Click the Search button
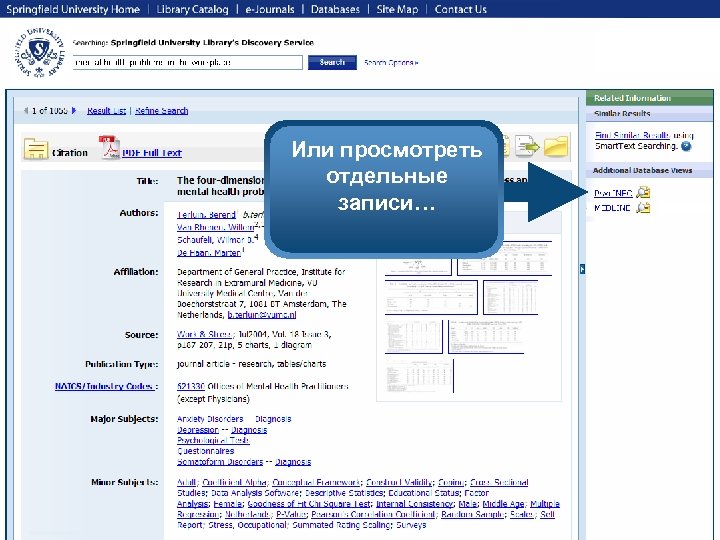Image resolution: width=720 pixels, height=540 pixels. click(x=332, y=62)
